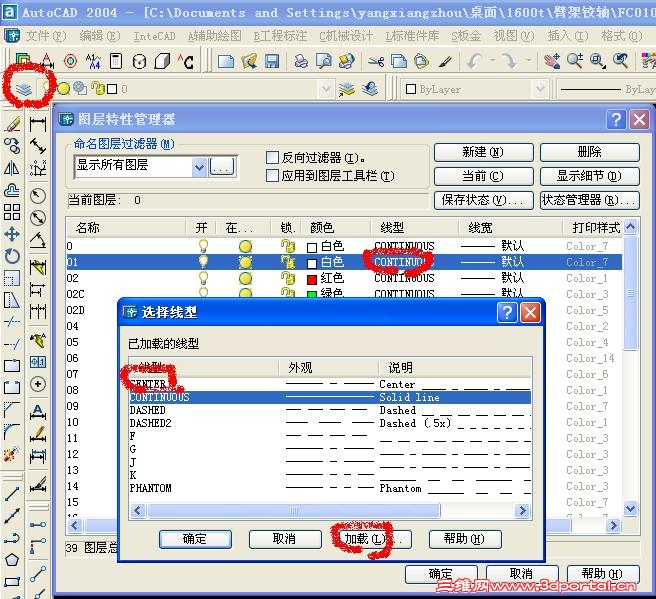Toggle the freeze sun icon for layer 0

click(245, 246)
